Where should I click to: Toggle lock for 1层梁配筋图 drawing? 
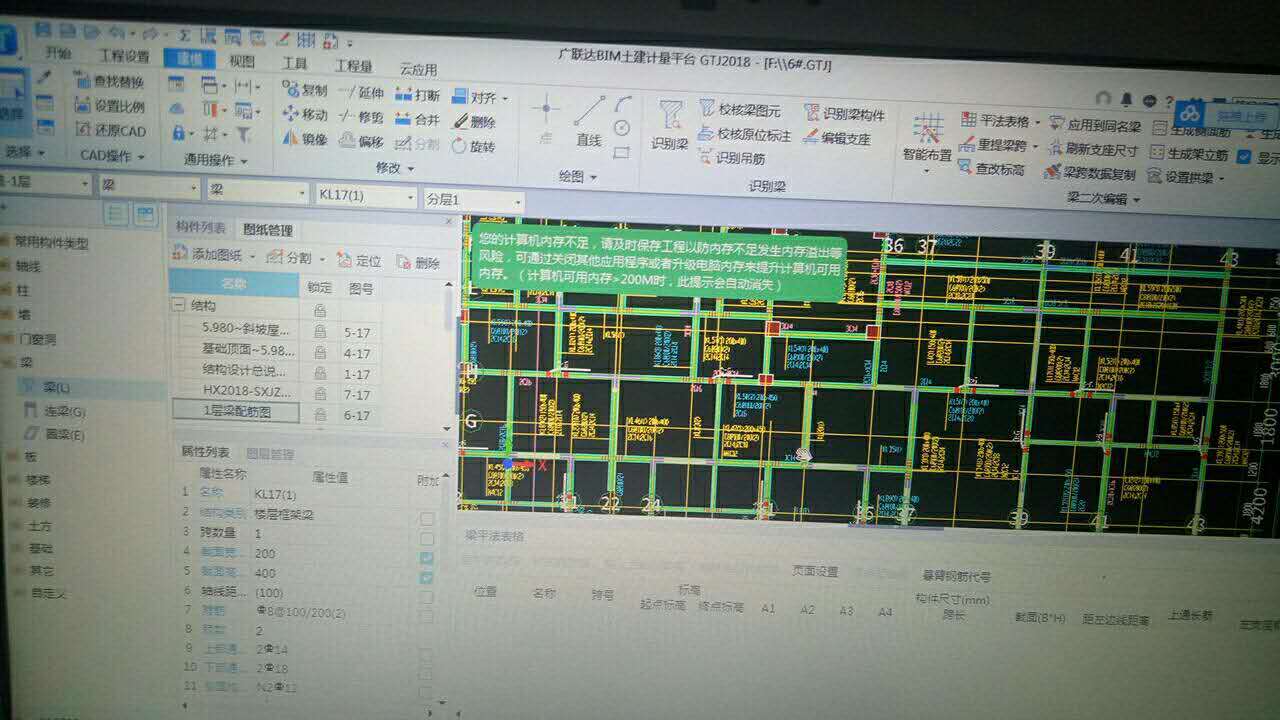[320, 414]
